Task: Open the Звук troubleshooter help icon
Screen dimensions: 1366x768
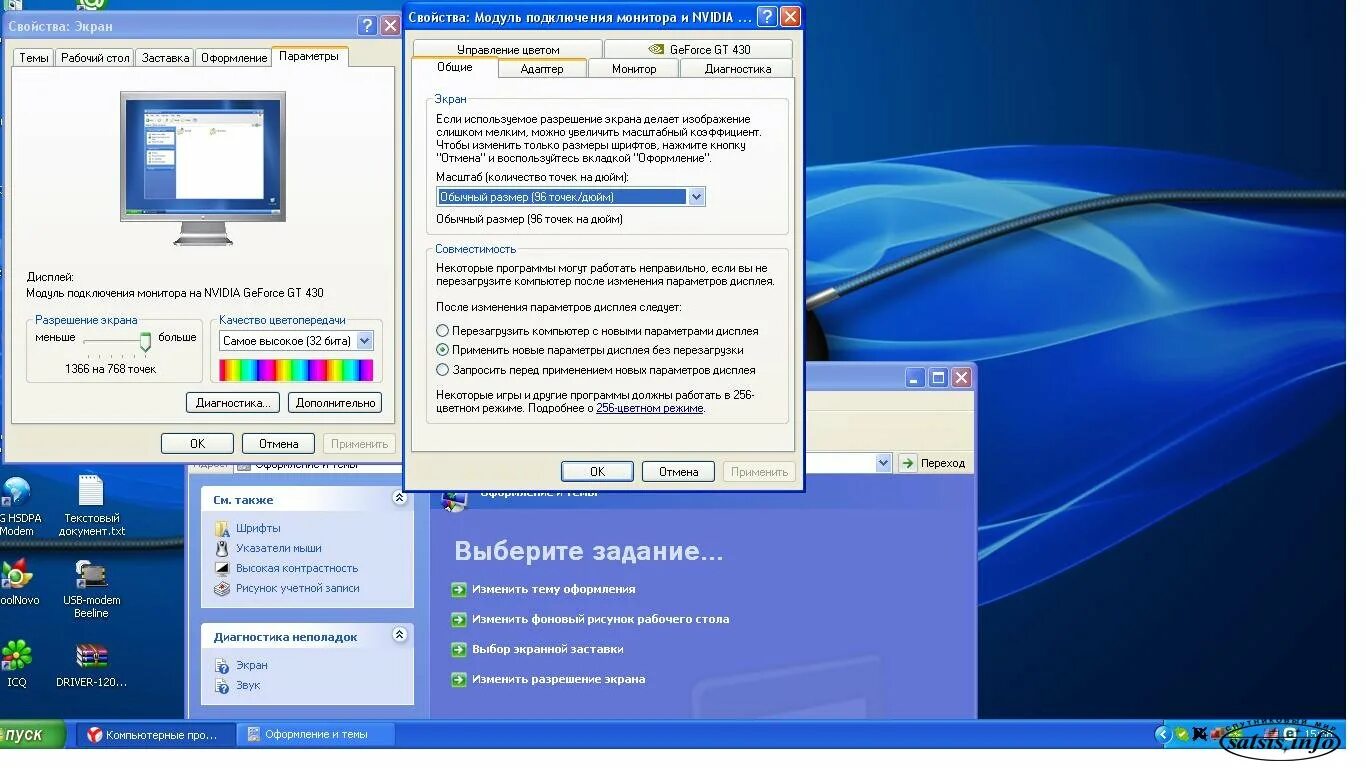Action: click(222, 685)
